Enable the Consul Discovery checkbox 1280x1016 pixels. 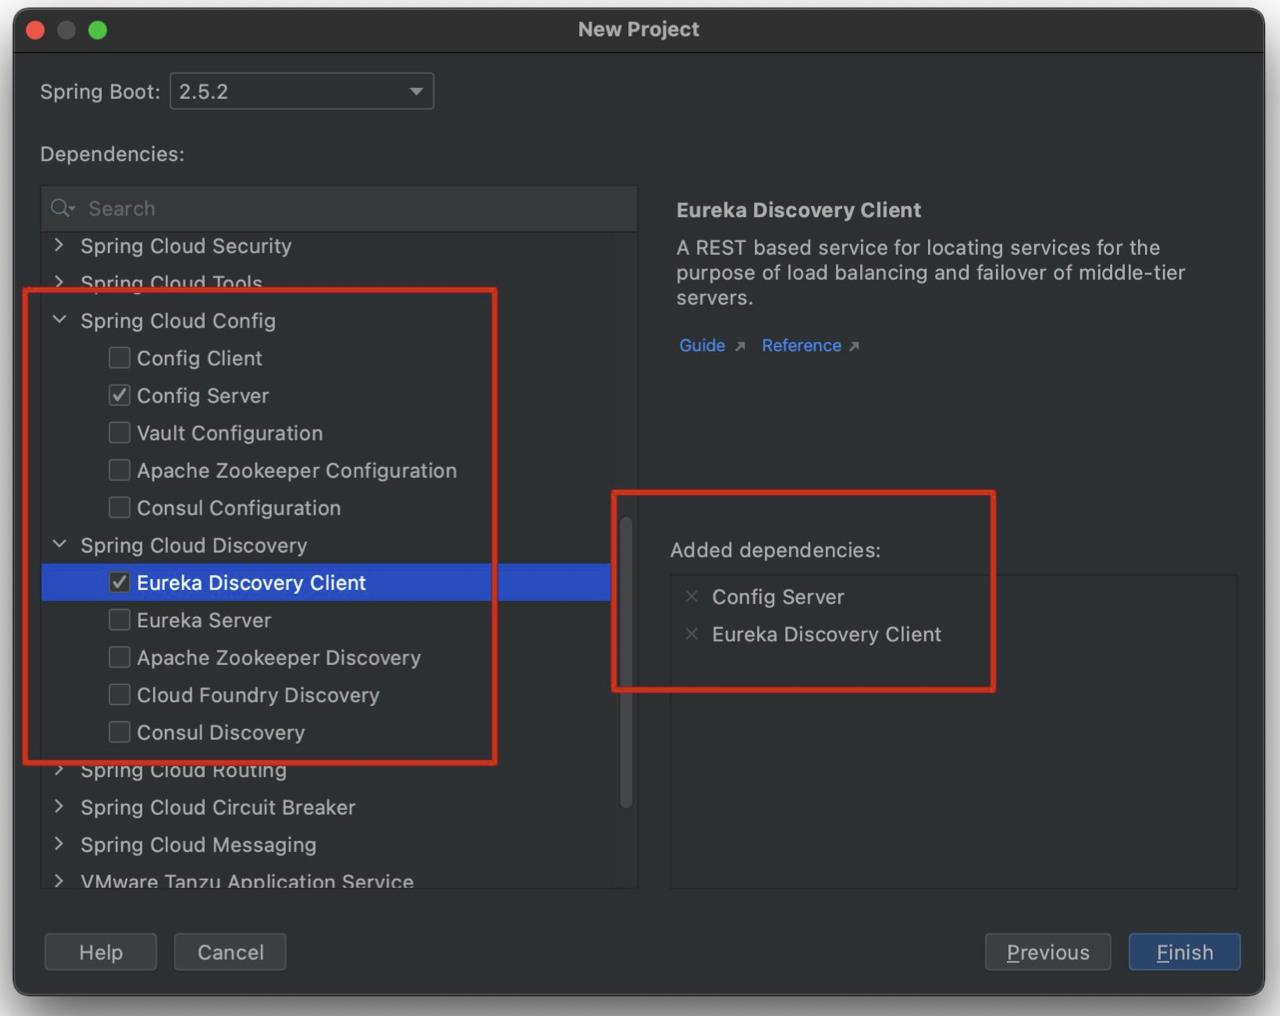pyautogui.click(x=119, y=732)
